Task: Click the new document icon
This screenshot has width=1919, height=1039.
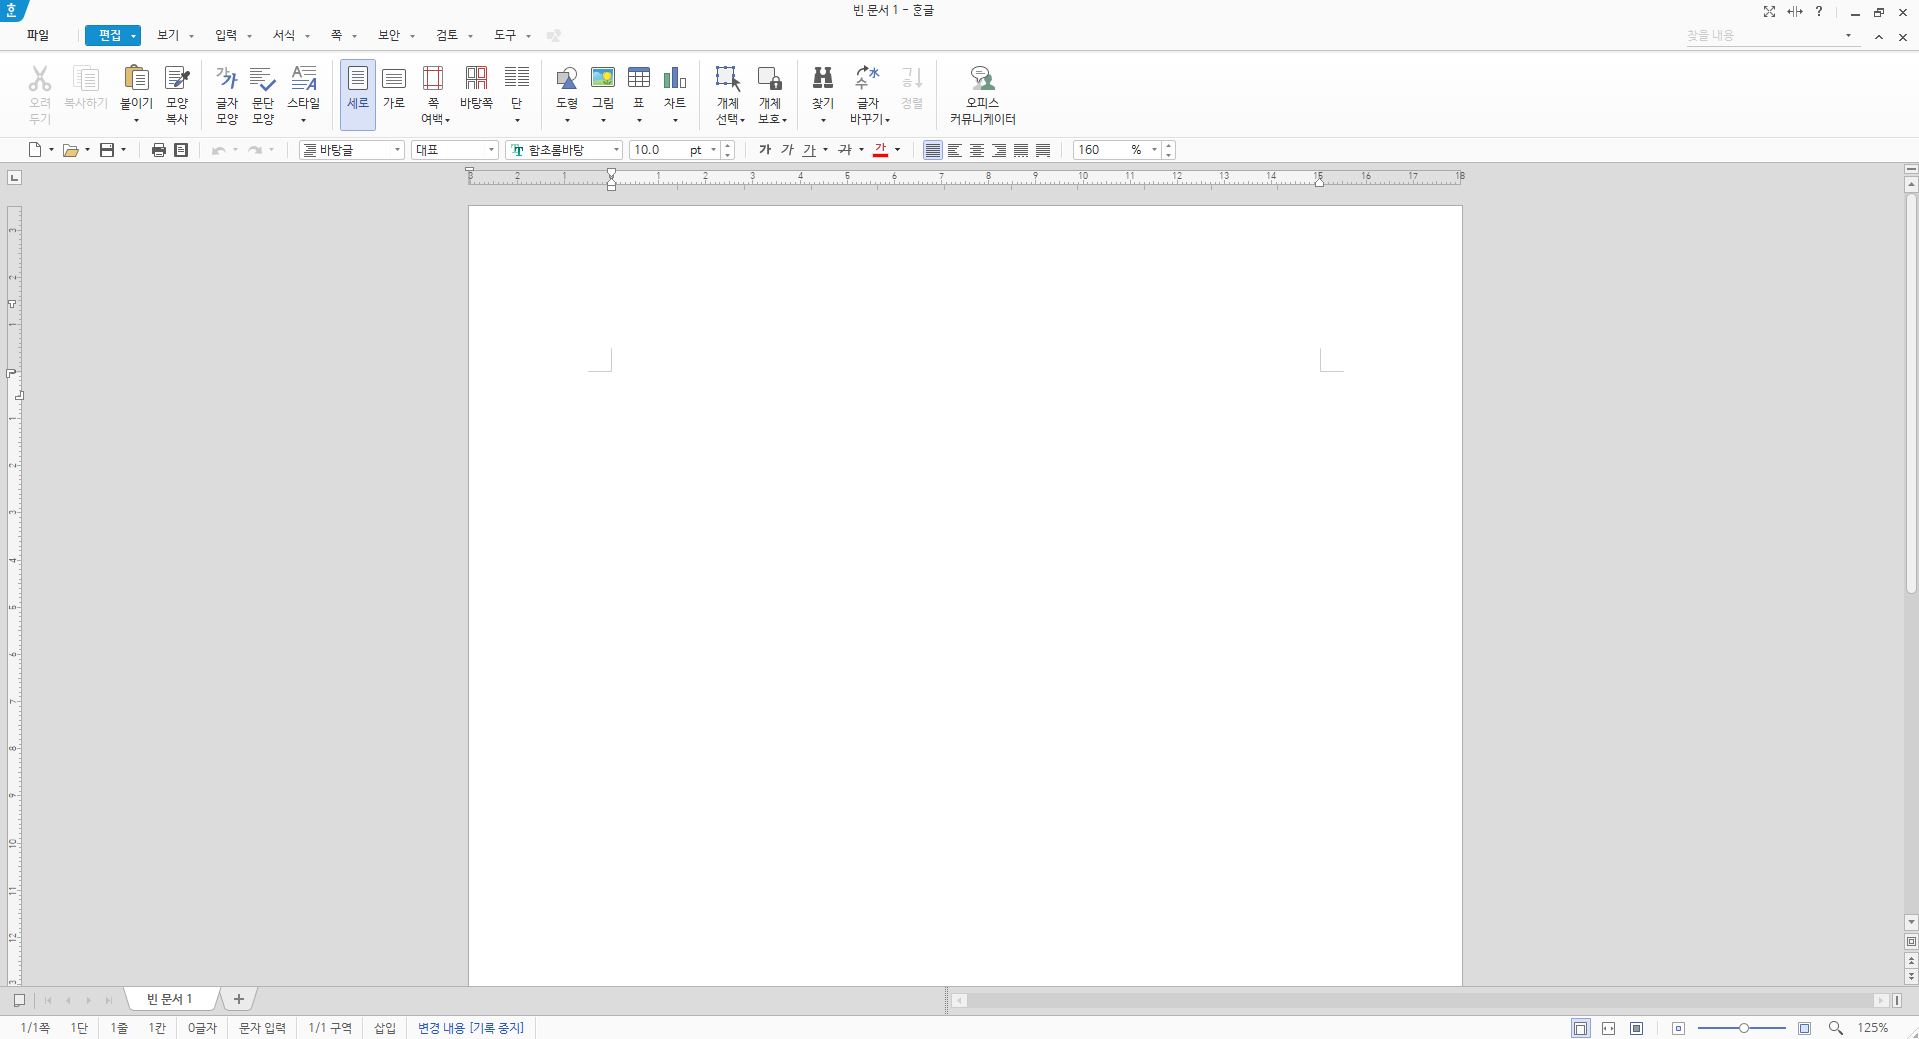Action: (x=35, y=150)
